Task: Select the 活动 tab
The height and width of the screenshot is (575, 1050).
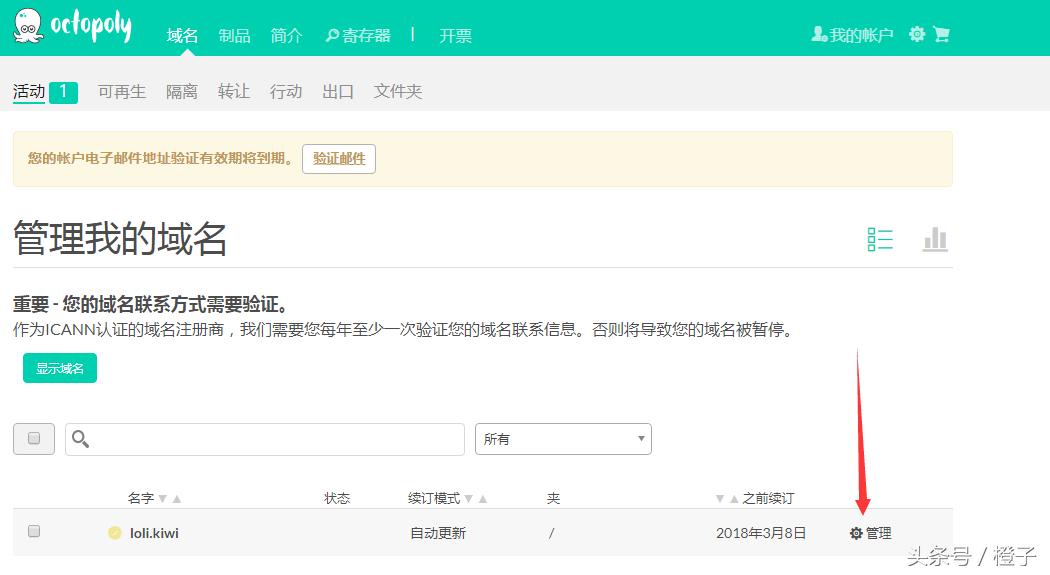Action: click(29, 92)
